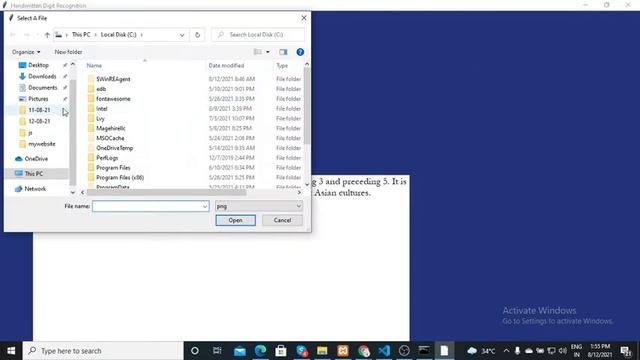The image size is (640, 360).
Task: Select the PerfLogs folder
Action: (107, 158)
